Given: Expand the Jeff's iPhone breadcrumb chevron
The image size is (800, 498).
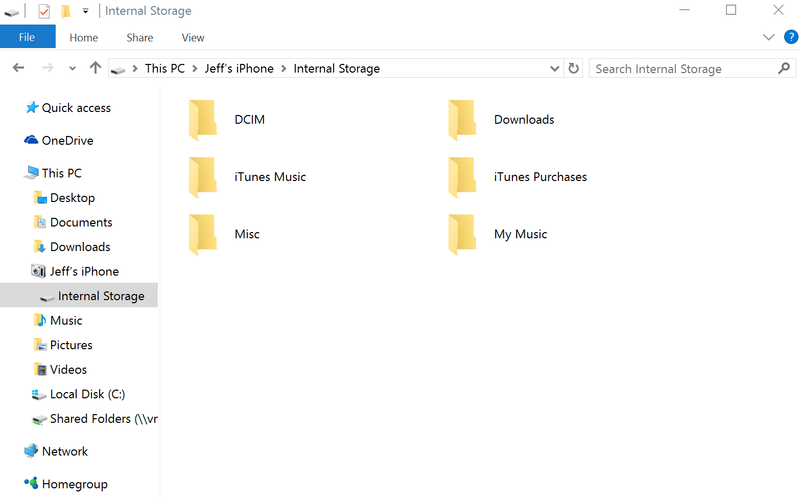Looking at the screenshot, I should pyautogui.click(x=284, y=68).
